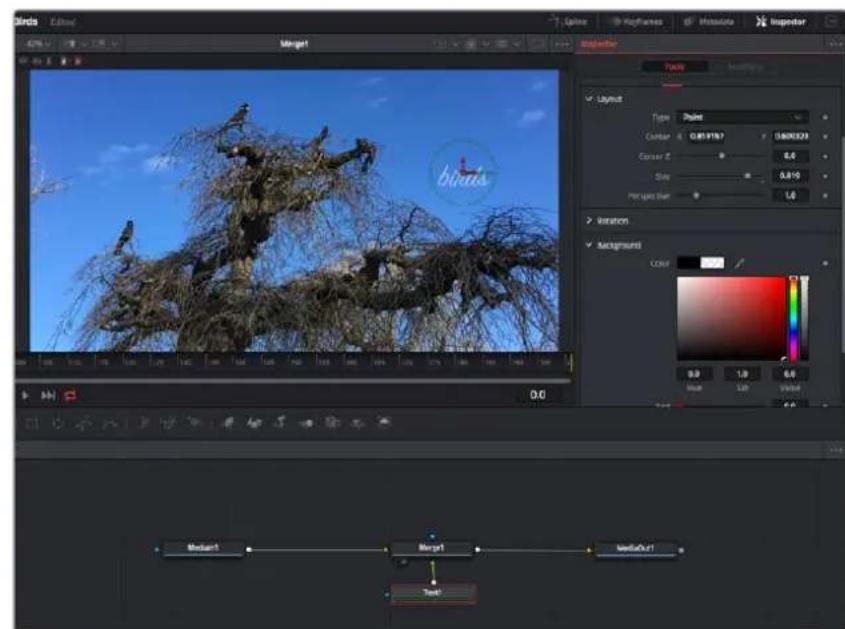Click the red icon in viewer sub-toolbar

pyautogui.click(x=78, y=61)
